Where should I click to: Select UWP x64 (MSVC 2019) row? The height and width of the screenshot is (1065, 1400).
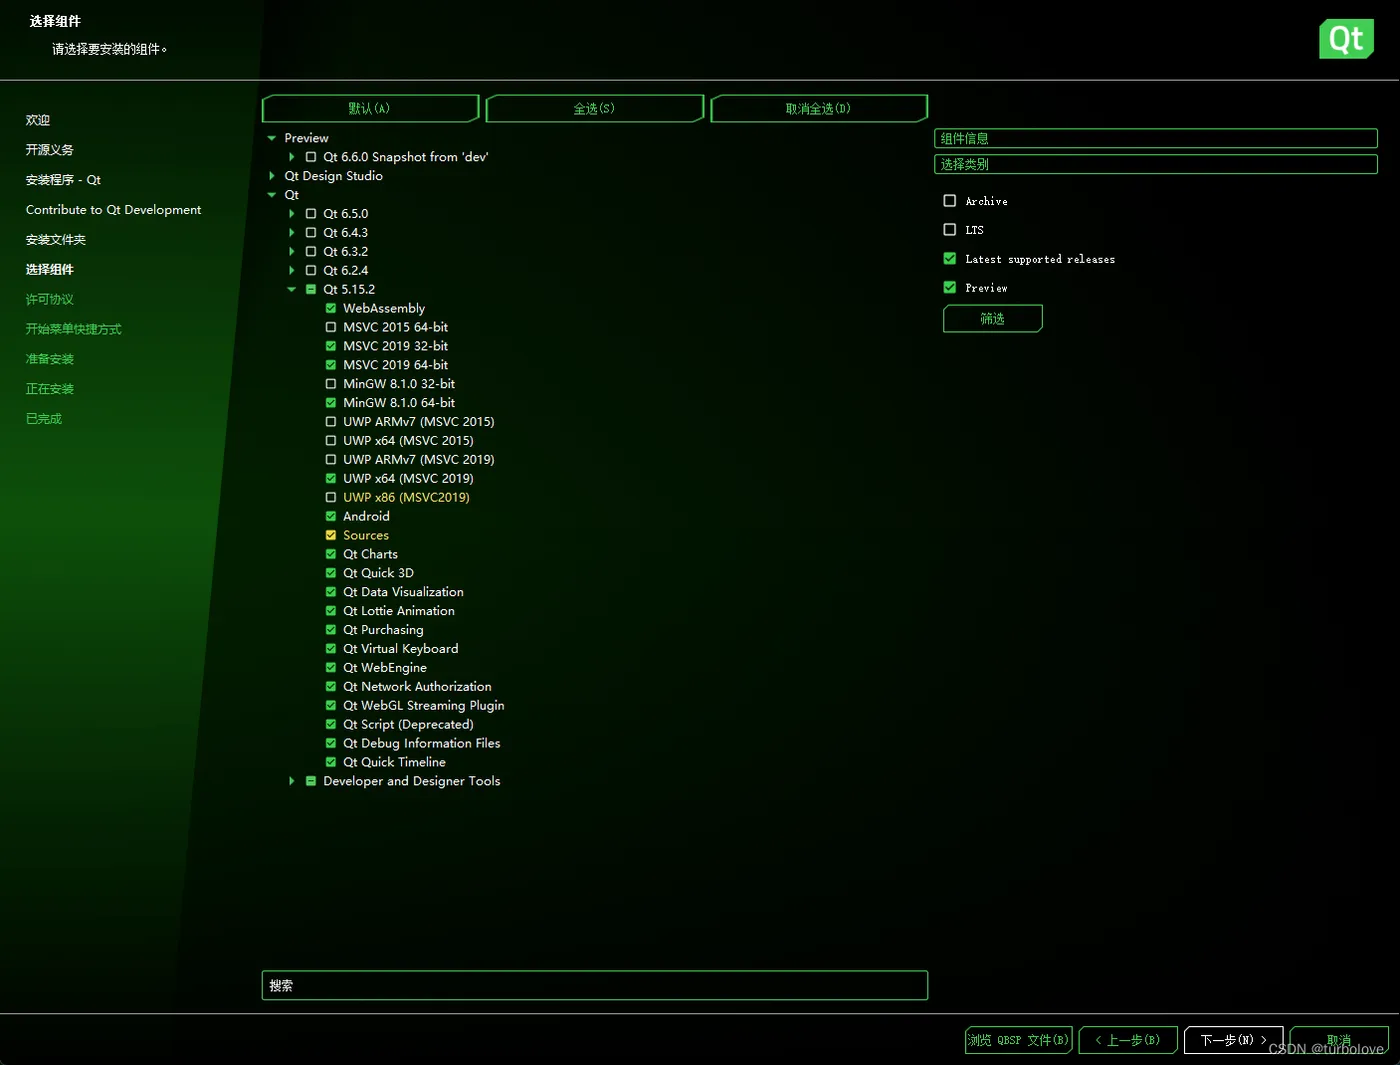[409, 479]
